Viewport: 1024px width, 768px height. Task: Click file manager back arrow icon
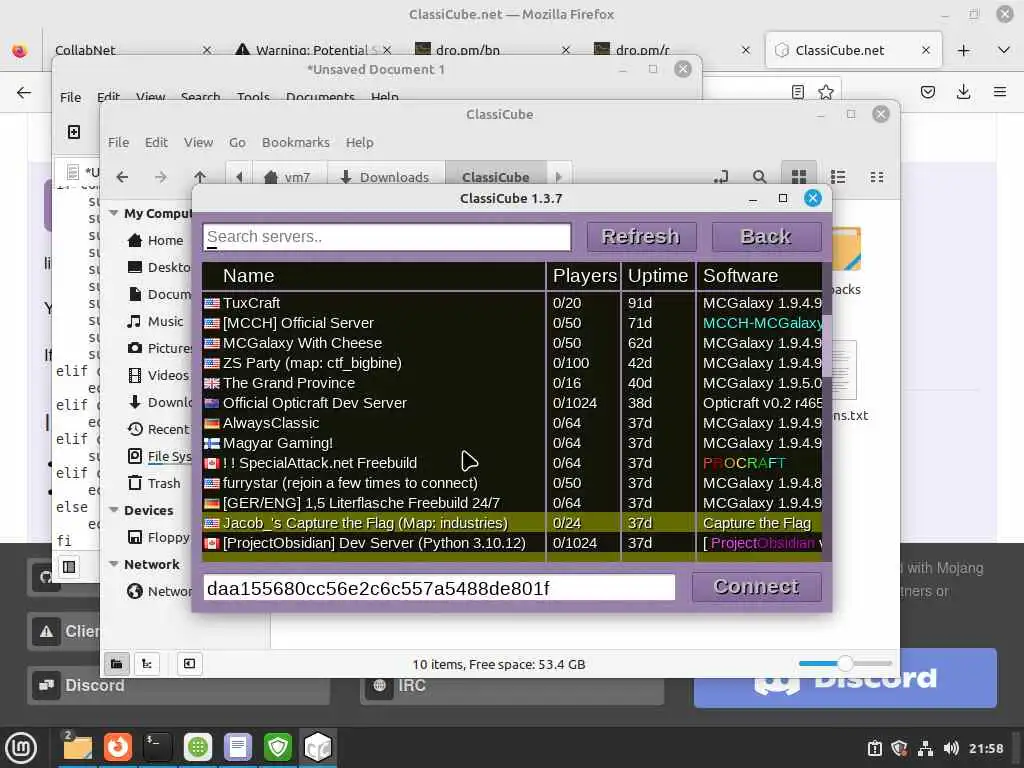[x=122, y=177]
